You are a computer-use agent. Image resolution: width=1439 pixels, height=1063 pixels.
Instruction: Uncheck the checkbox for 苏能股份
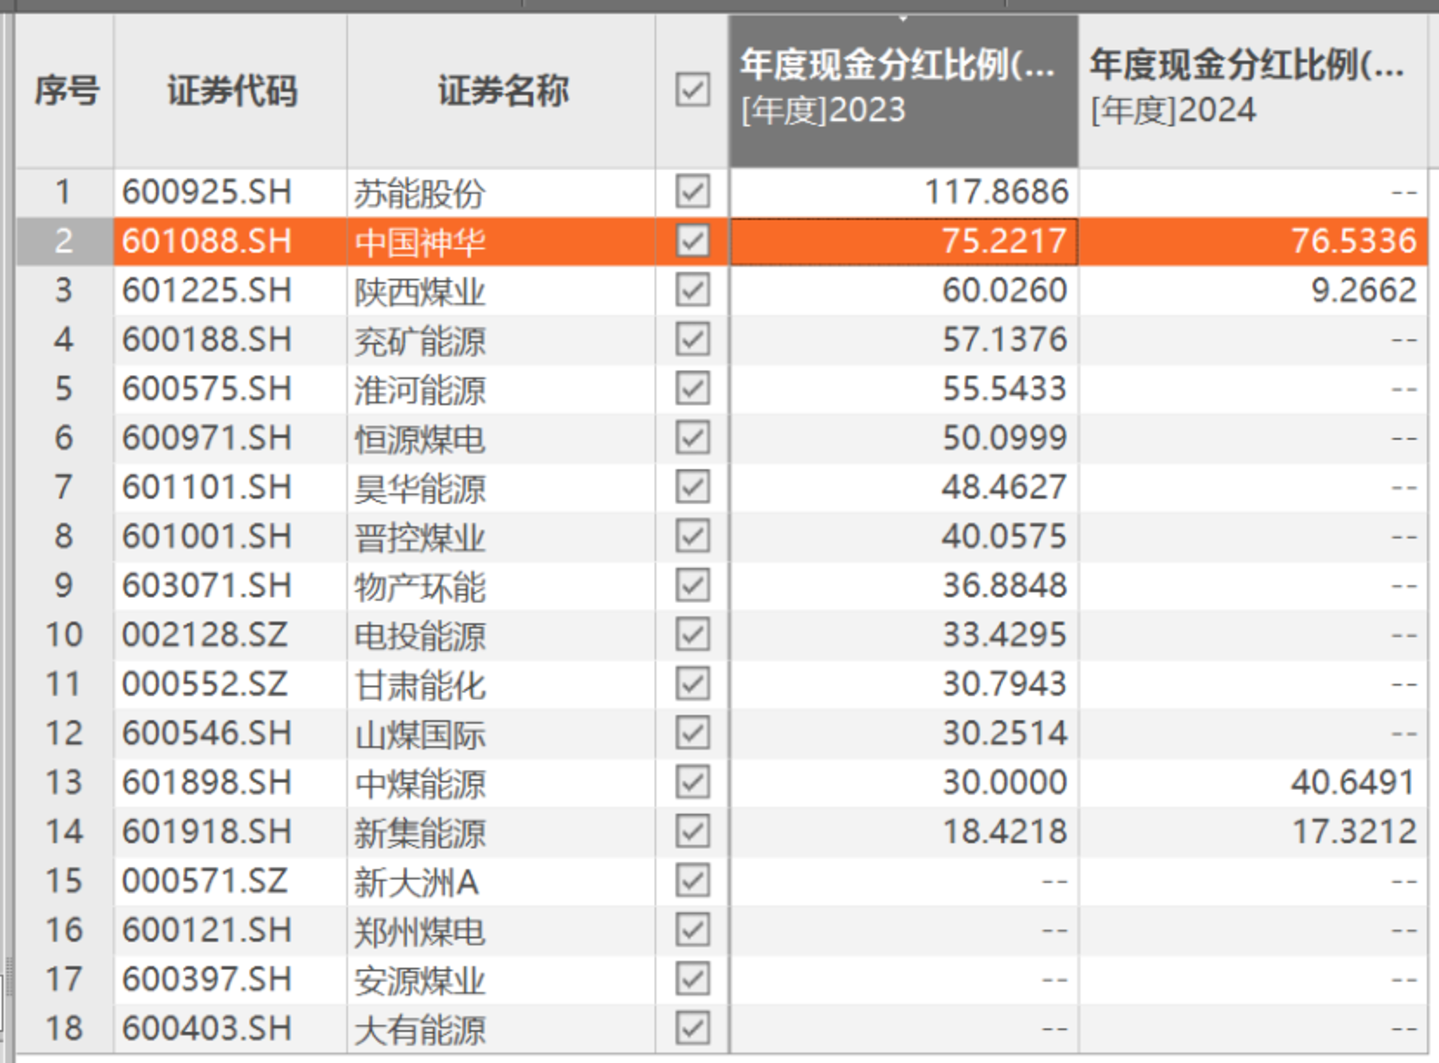692,191
